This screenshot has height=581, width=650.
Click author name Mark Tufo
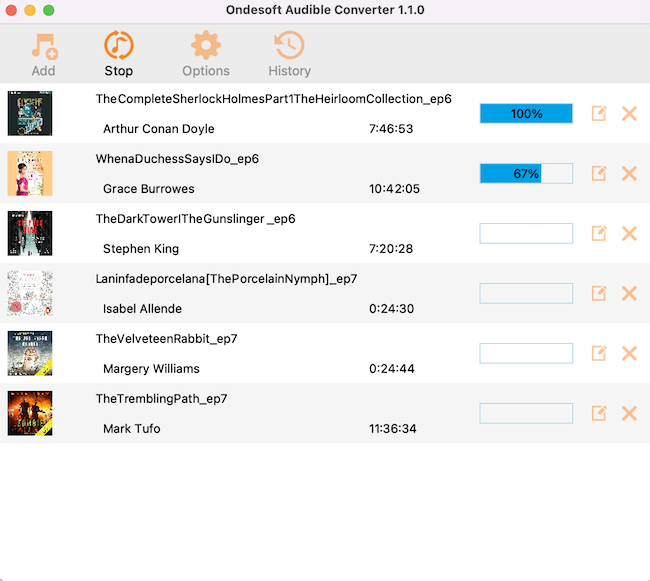coord(131,428)
